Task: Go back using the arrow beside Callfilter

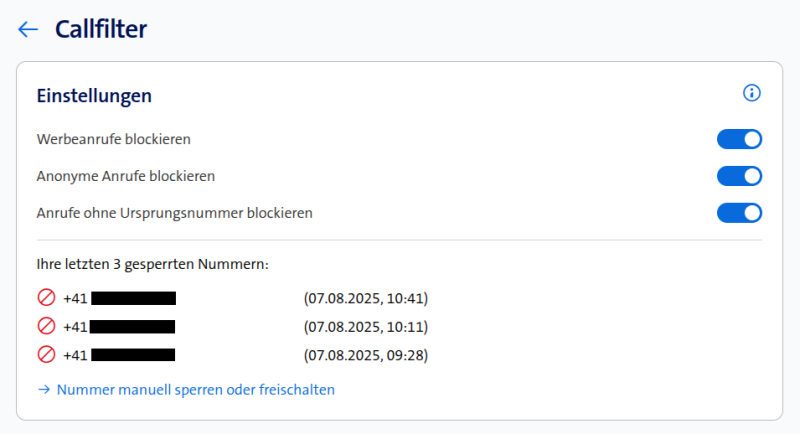Action: point(28,30)
